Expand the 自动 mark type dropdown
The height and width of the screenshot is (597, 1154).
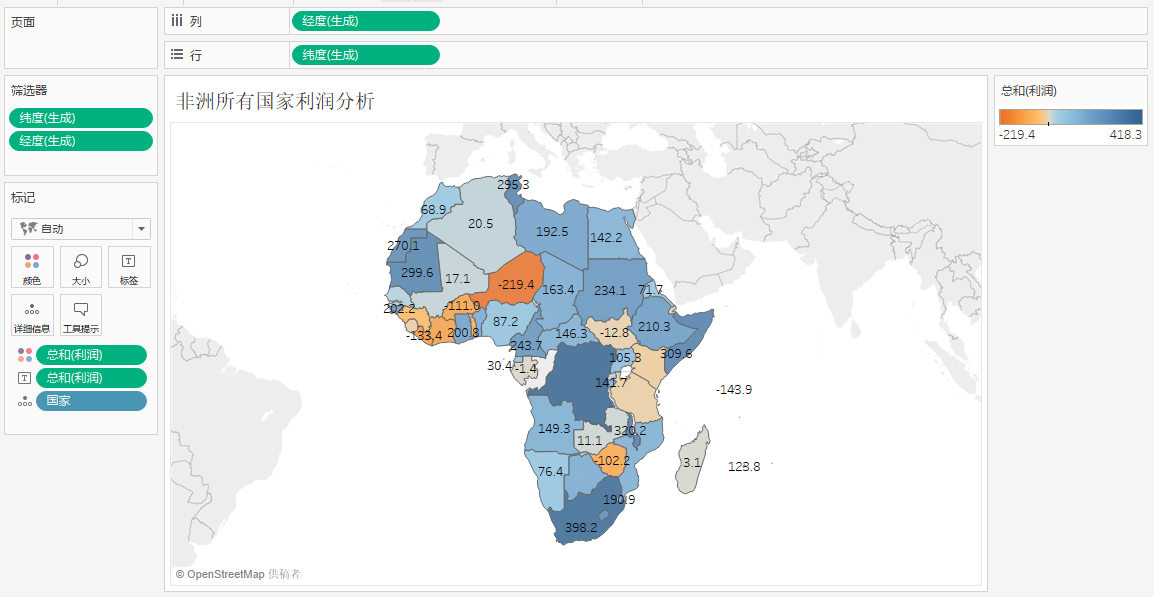click(x=141, y=229)
